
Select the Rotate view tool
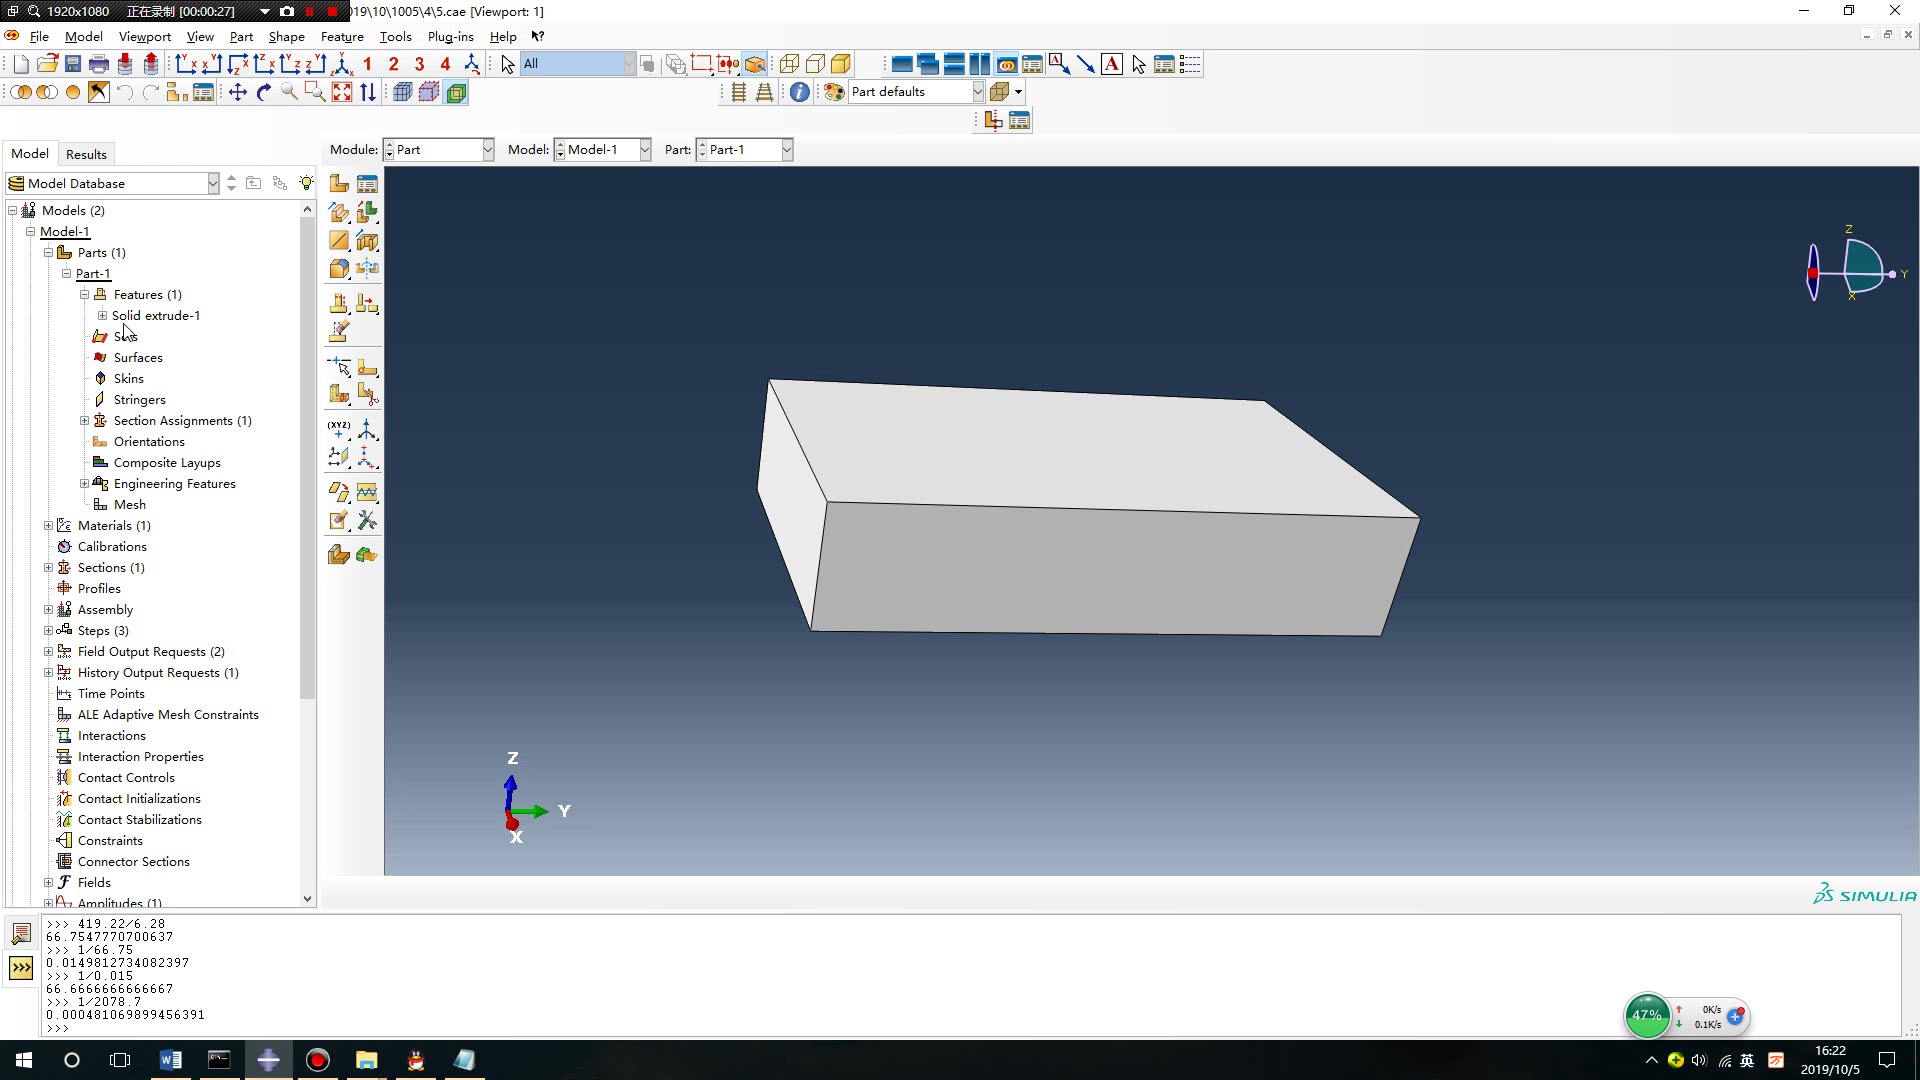click(264, 92)
